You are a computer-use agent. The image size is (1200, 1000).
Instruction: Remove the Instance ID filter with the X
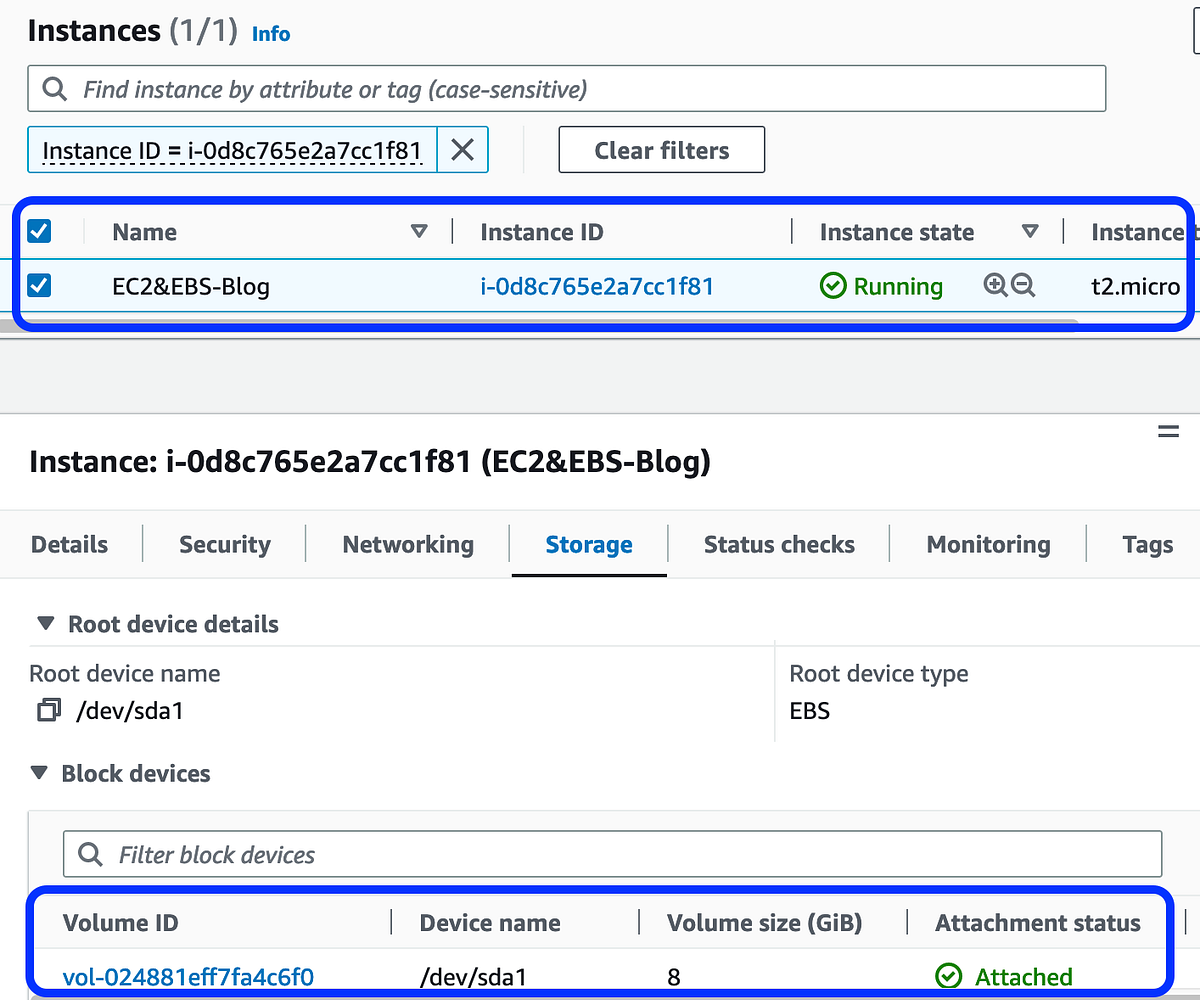(463, 149)
